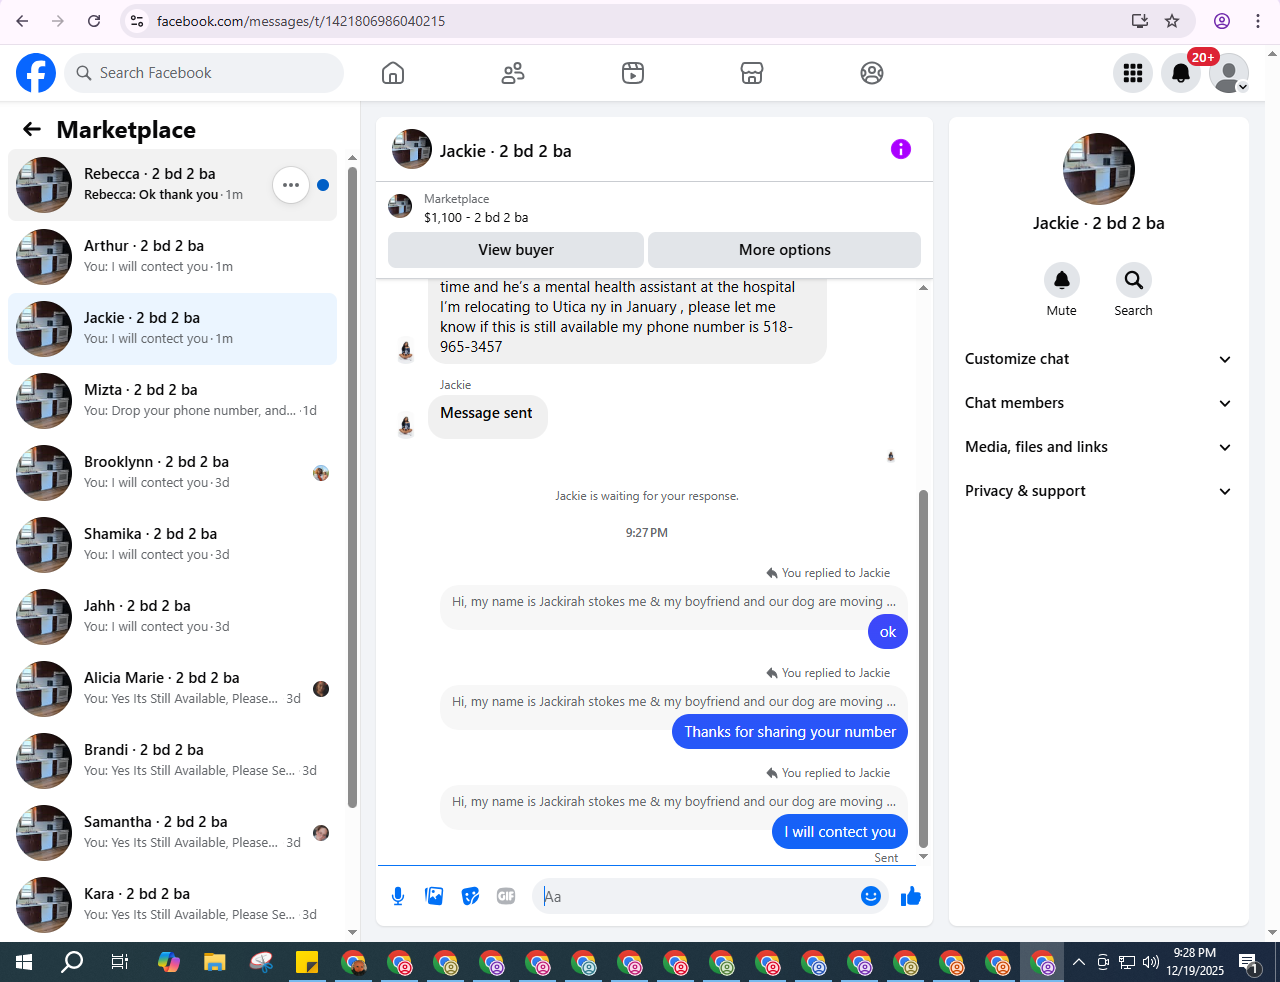
Task: Click the View buyer button
Action: coord(516,250)
